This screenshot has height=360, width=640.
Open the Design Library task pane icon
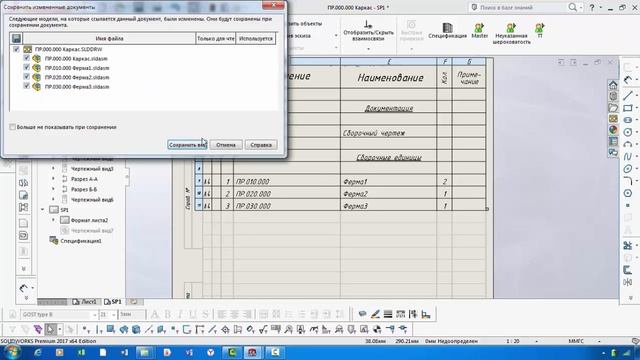[613, 96]
